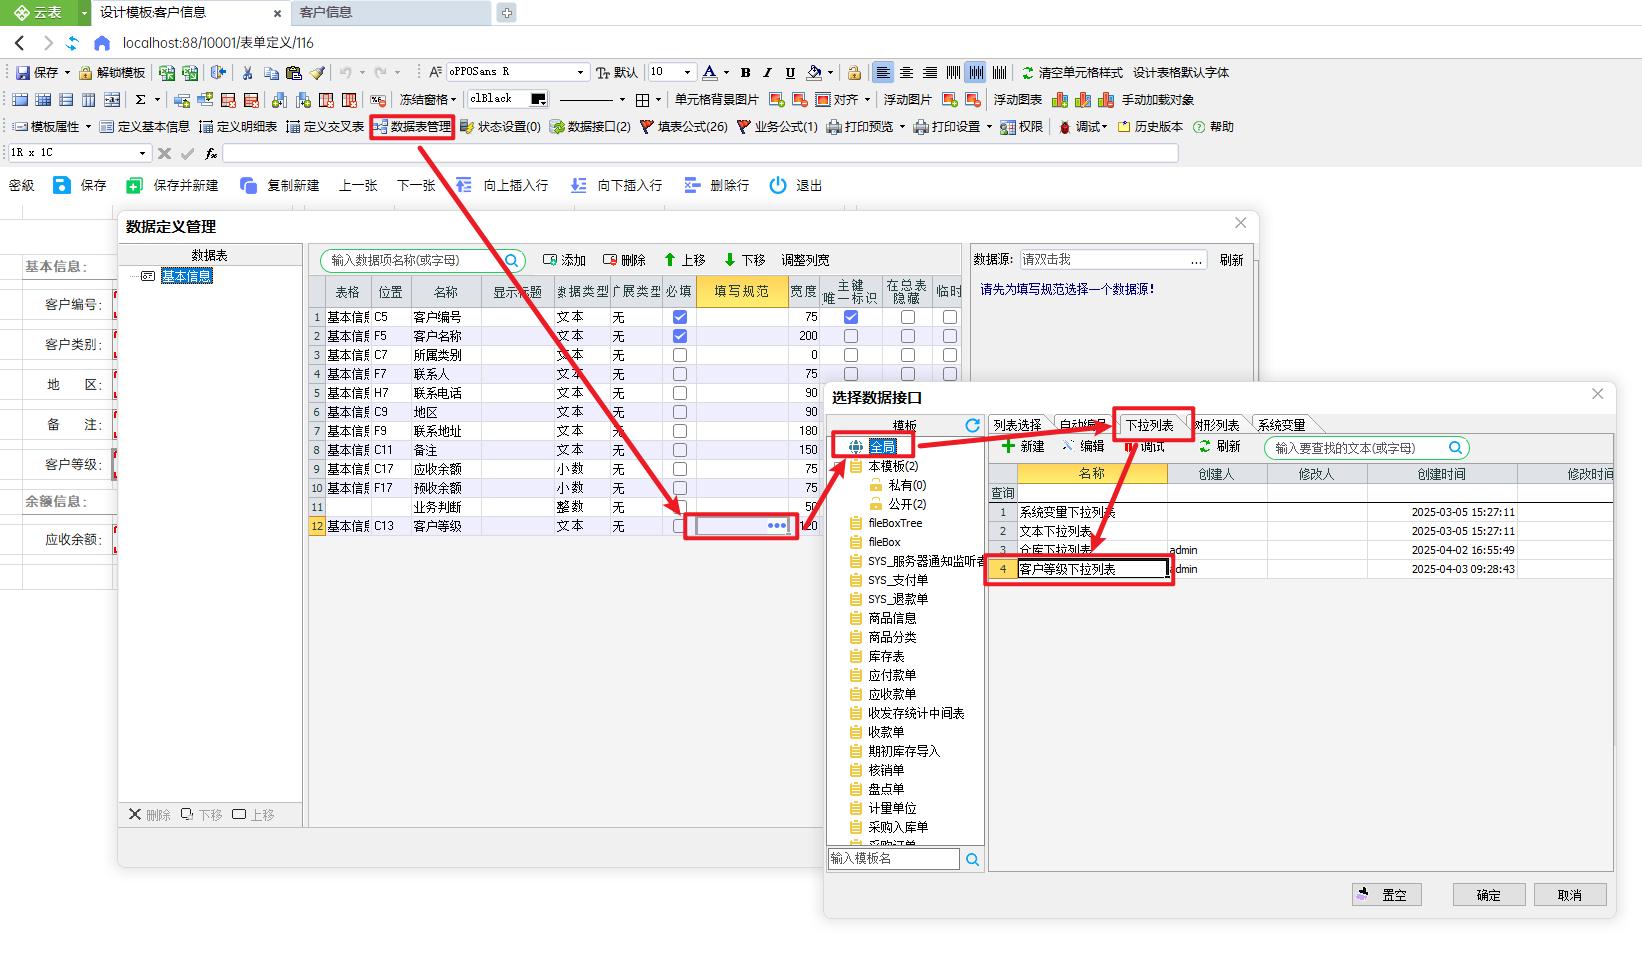The width and height of the screenshot is (1642, 953).
Task: Click the browser back arrow
Action: [x=20, y=43]
